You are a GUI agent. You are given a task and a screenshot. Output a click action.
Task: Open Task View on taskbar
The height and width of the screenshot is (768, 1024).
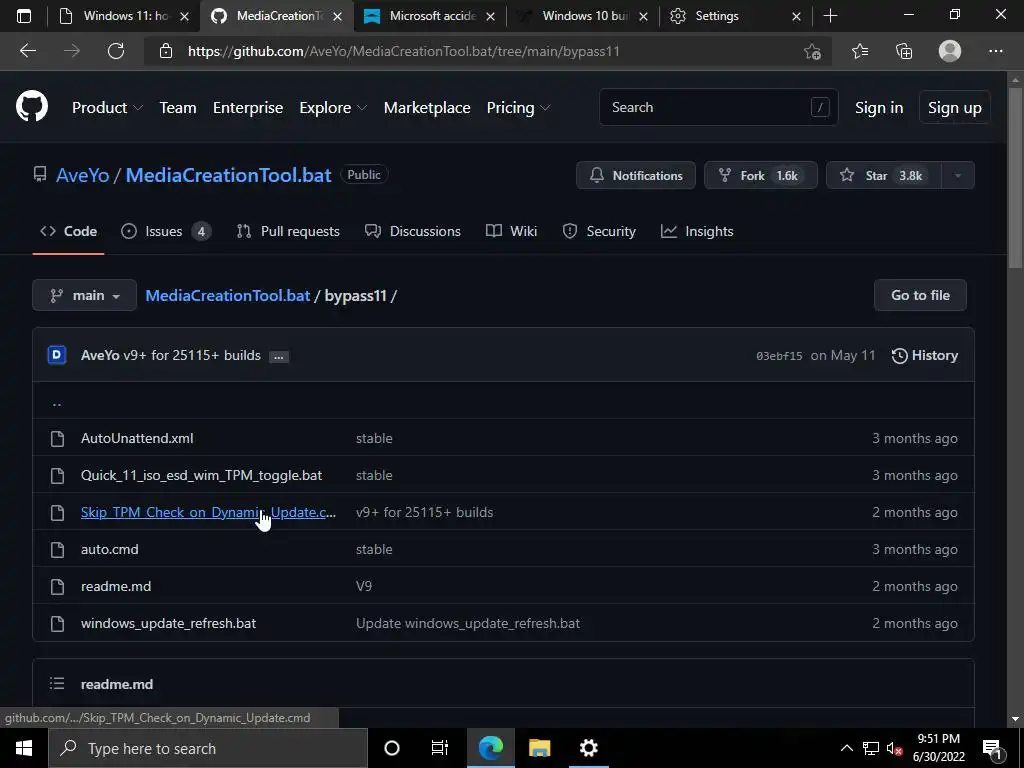tap(440, 748)
